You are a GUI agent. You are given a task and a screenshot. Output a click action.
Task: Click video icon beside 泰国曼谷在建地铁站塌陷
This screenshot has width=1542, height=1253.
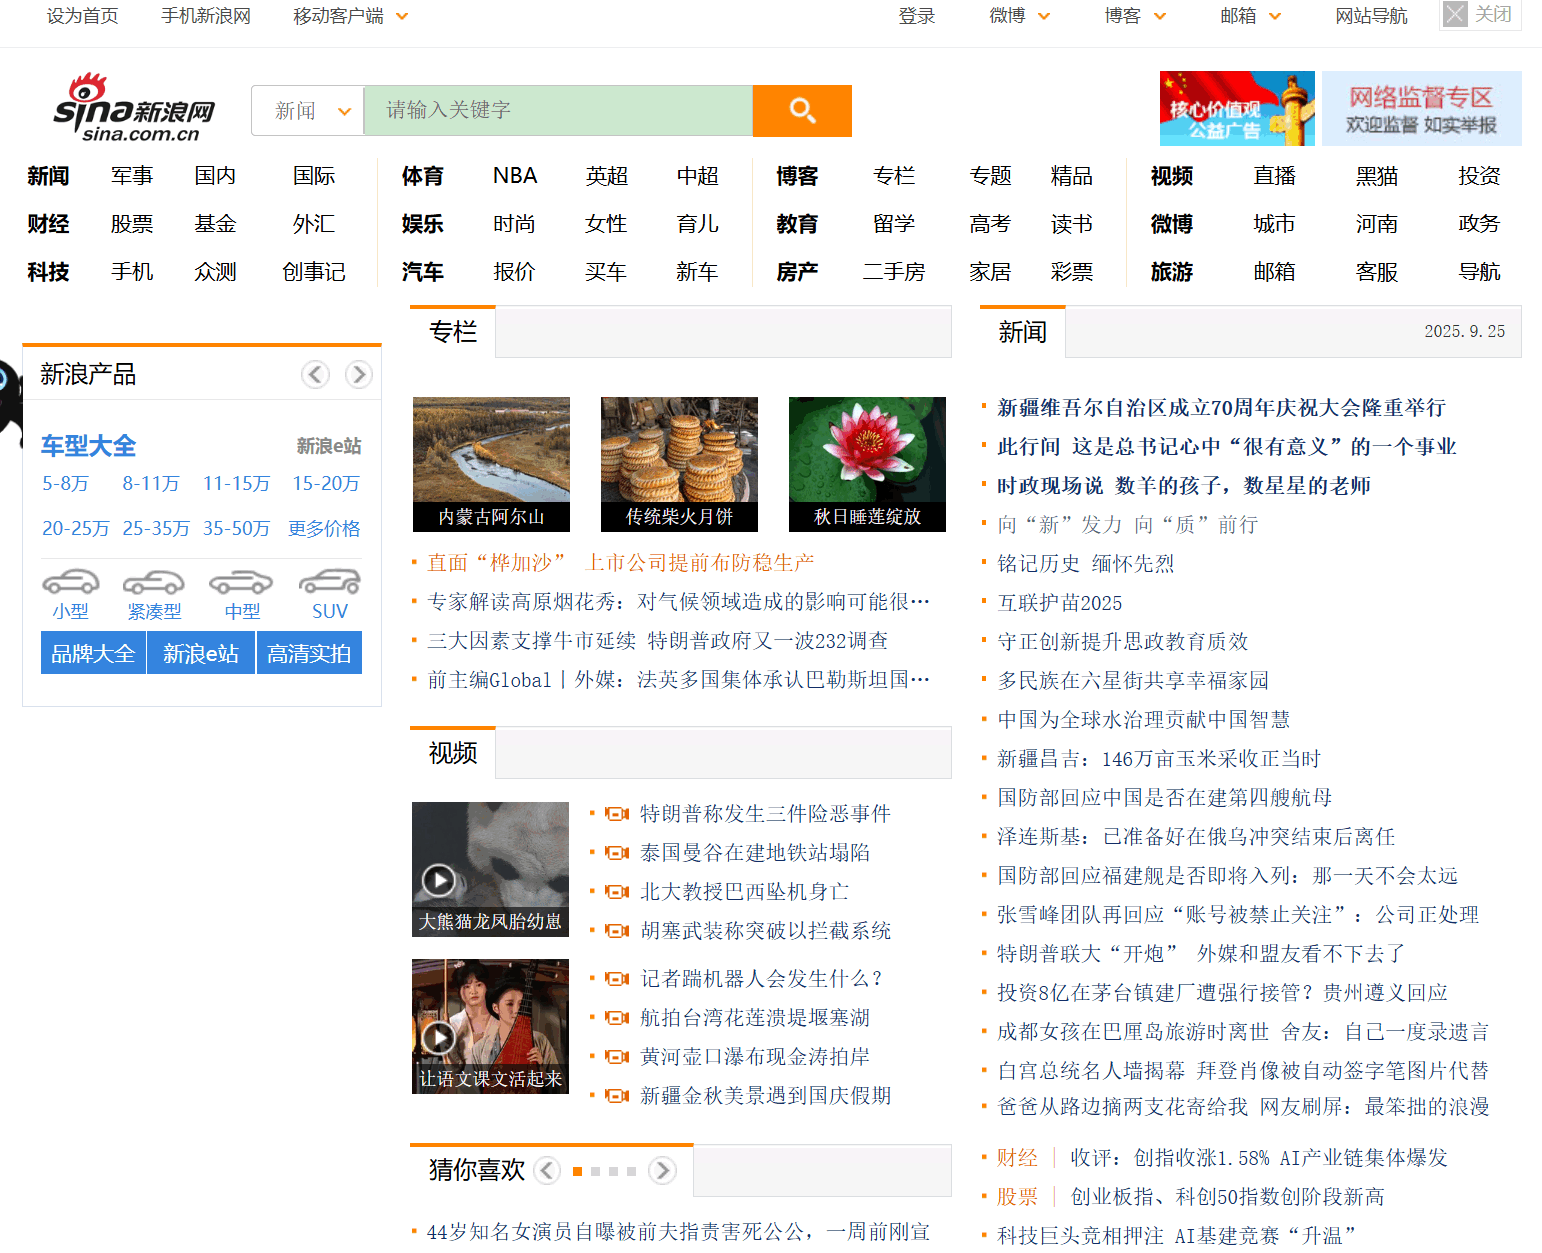click(x=617, y=853)
